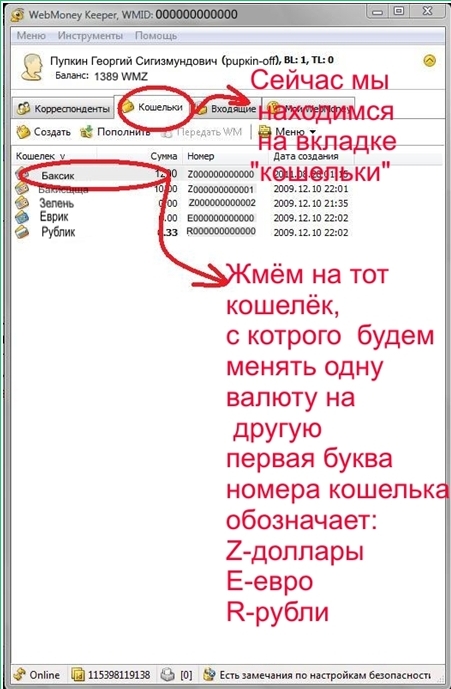Switch to the Кошельки tab
The width and height of the screenshot is (451, 689).
pyautogui.click(x=153, y=107)
